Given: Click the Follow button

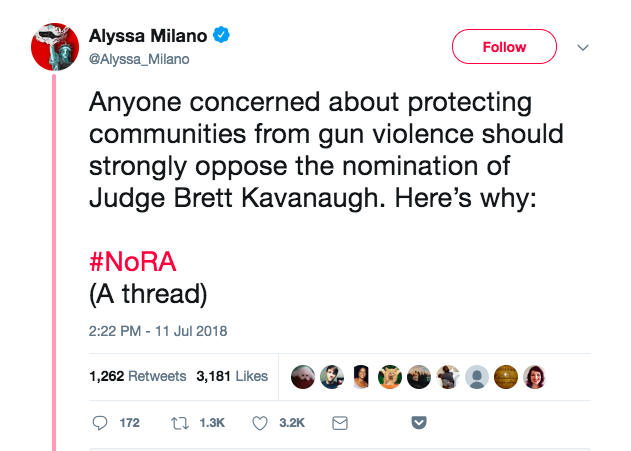Looking at the screenshot, I should pyautogui.click(x=504, y=47).
